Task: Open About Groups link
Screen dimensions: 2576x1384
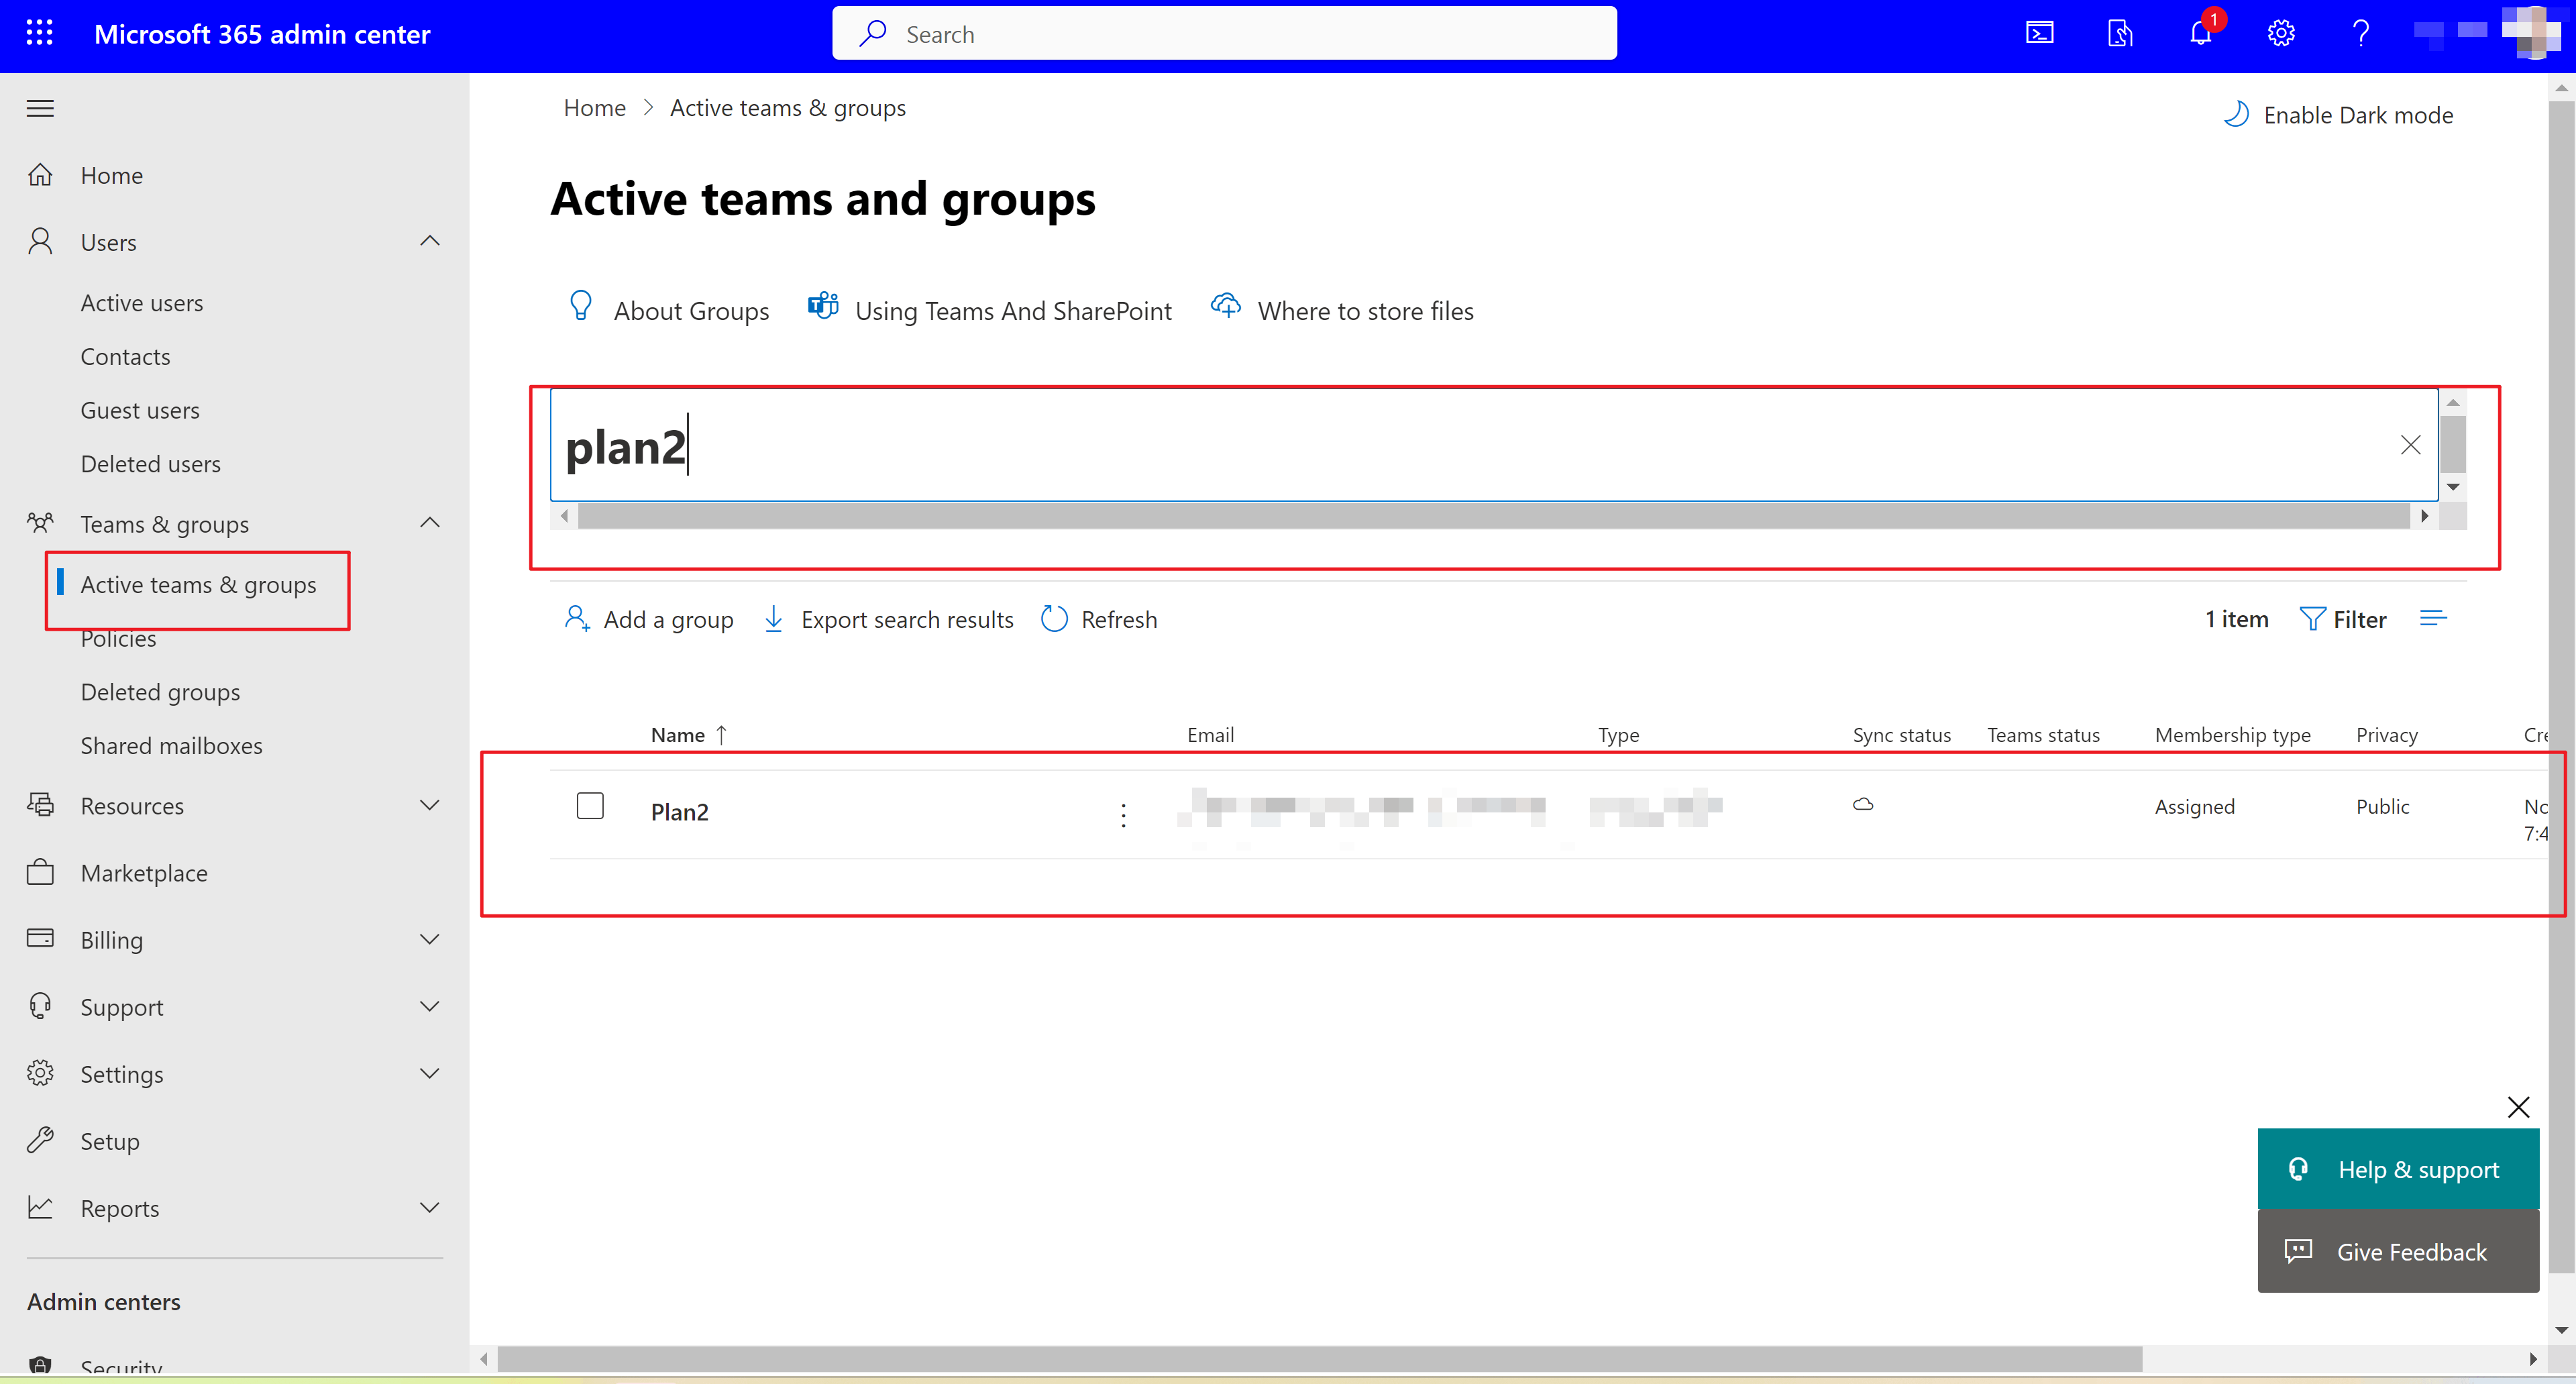Action: click(668, 310)
